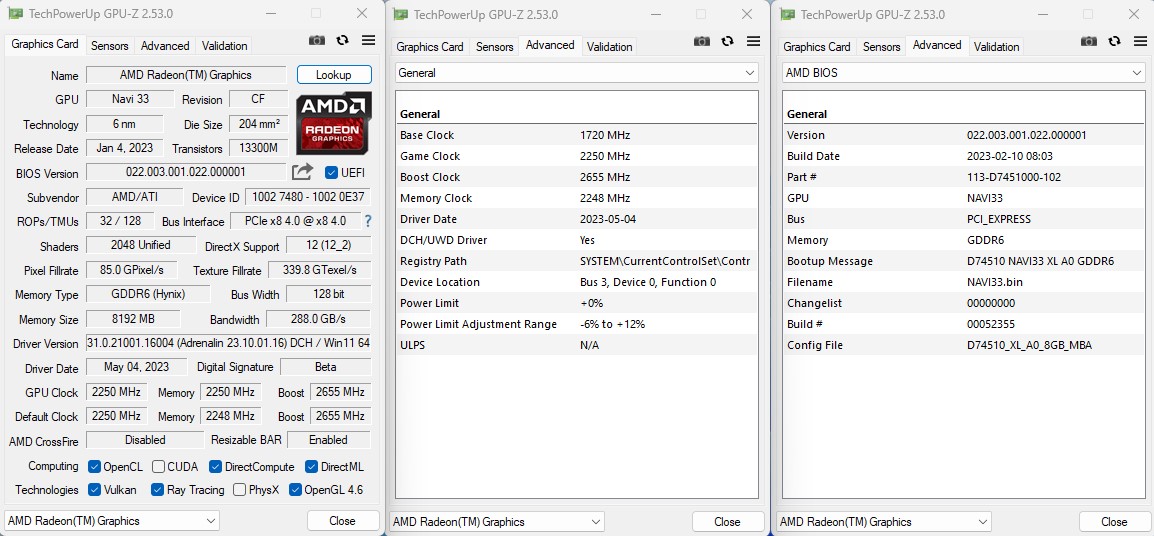Click Close button in right window
1154x536 pixels.
[1114, 521]
